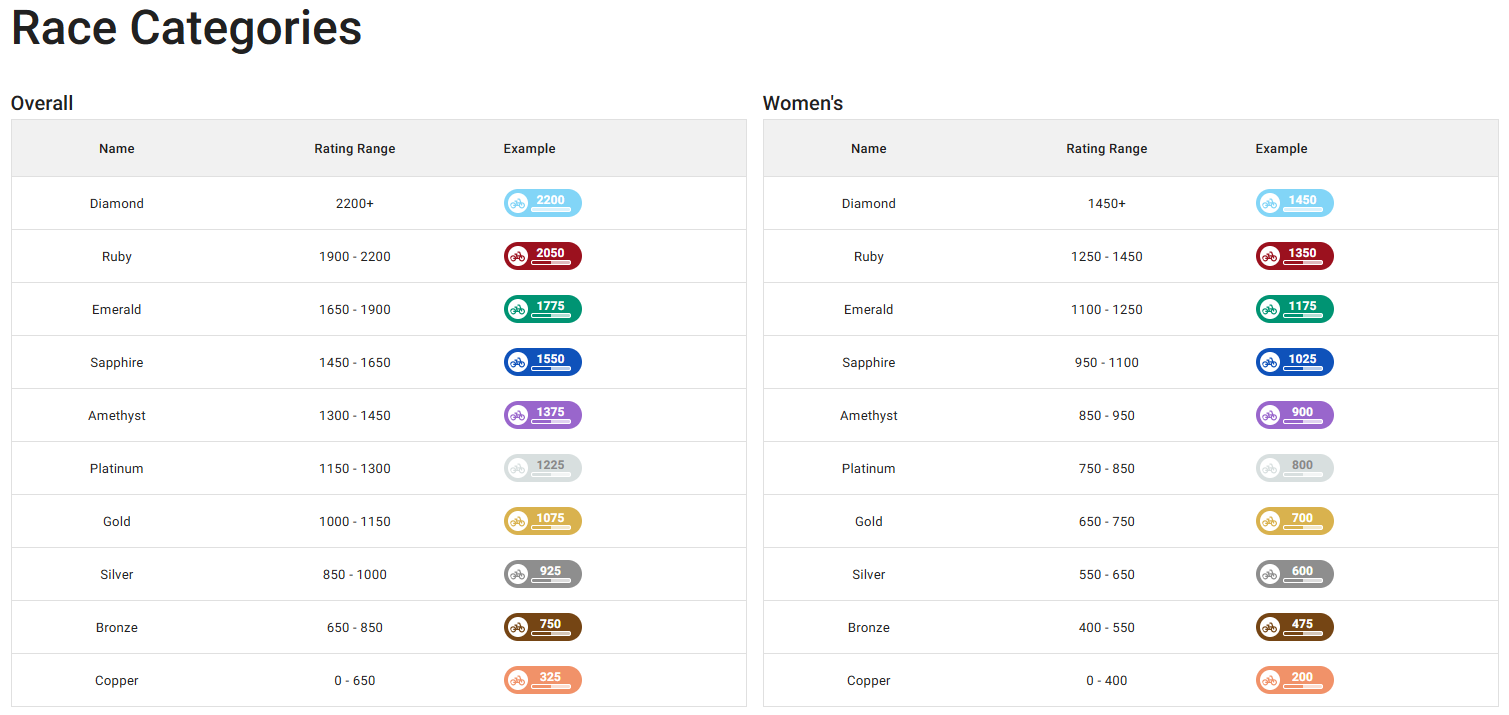The image size is (1509, 715).
Task: Click the Women's table Example column header
Action: (1281, 149)
